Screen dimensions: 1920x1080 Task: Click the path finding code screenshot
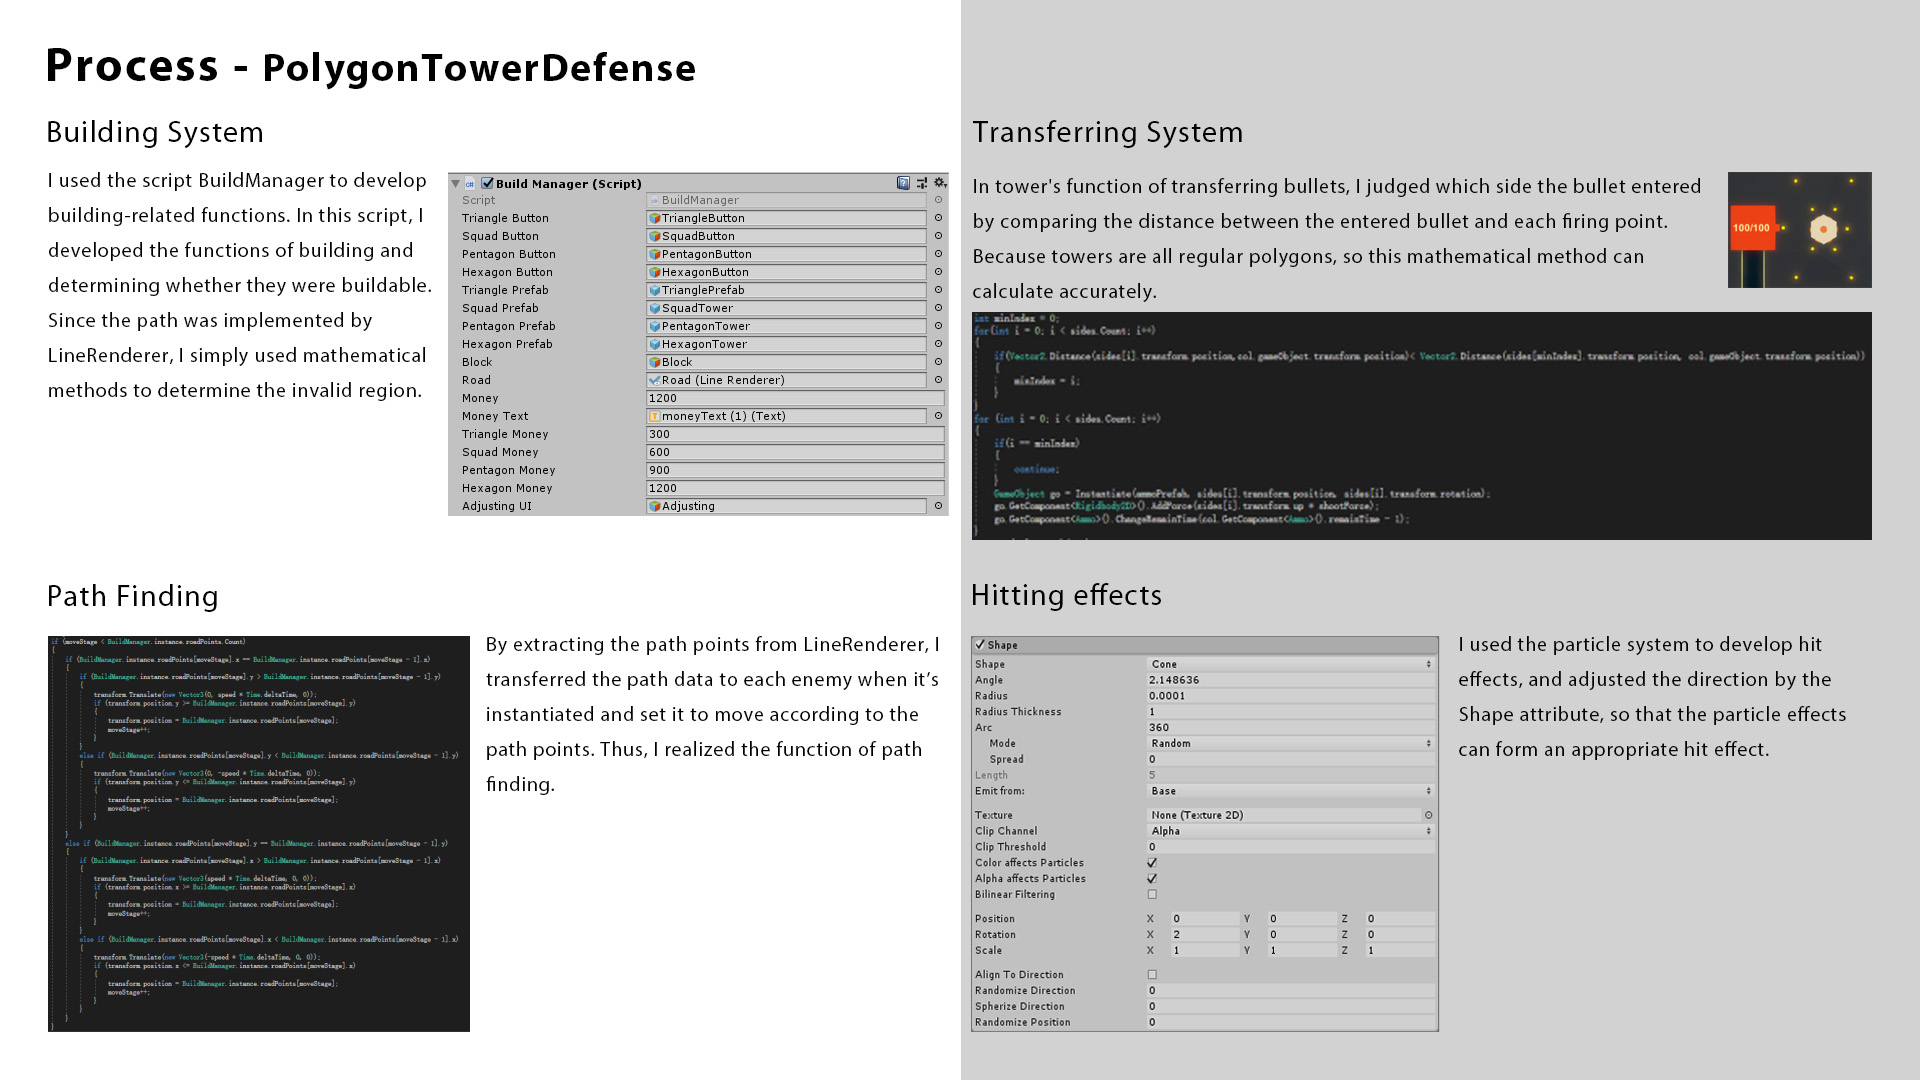pos(259,834)
